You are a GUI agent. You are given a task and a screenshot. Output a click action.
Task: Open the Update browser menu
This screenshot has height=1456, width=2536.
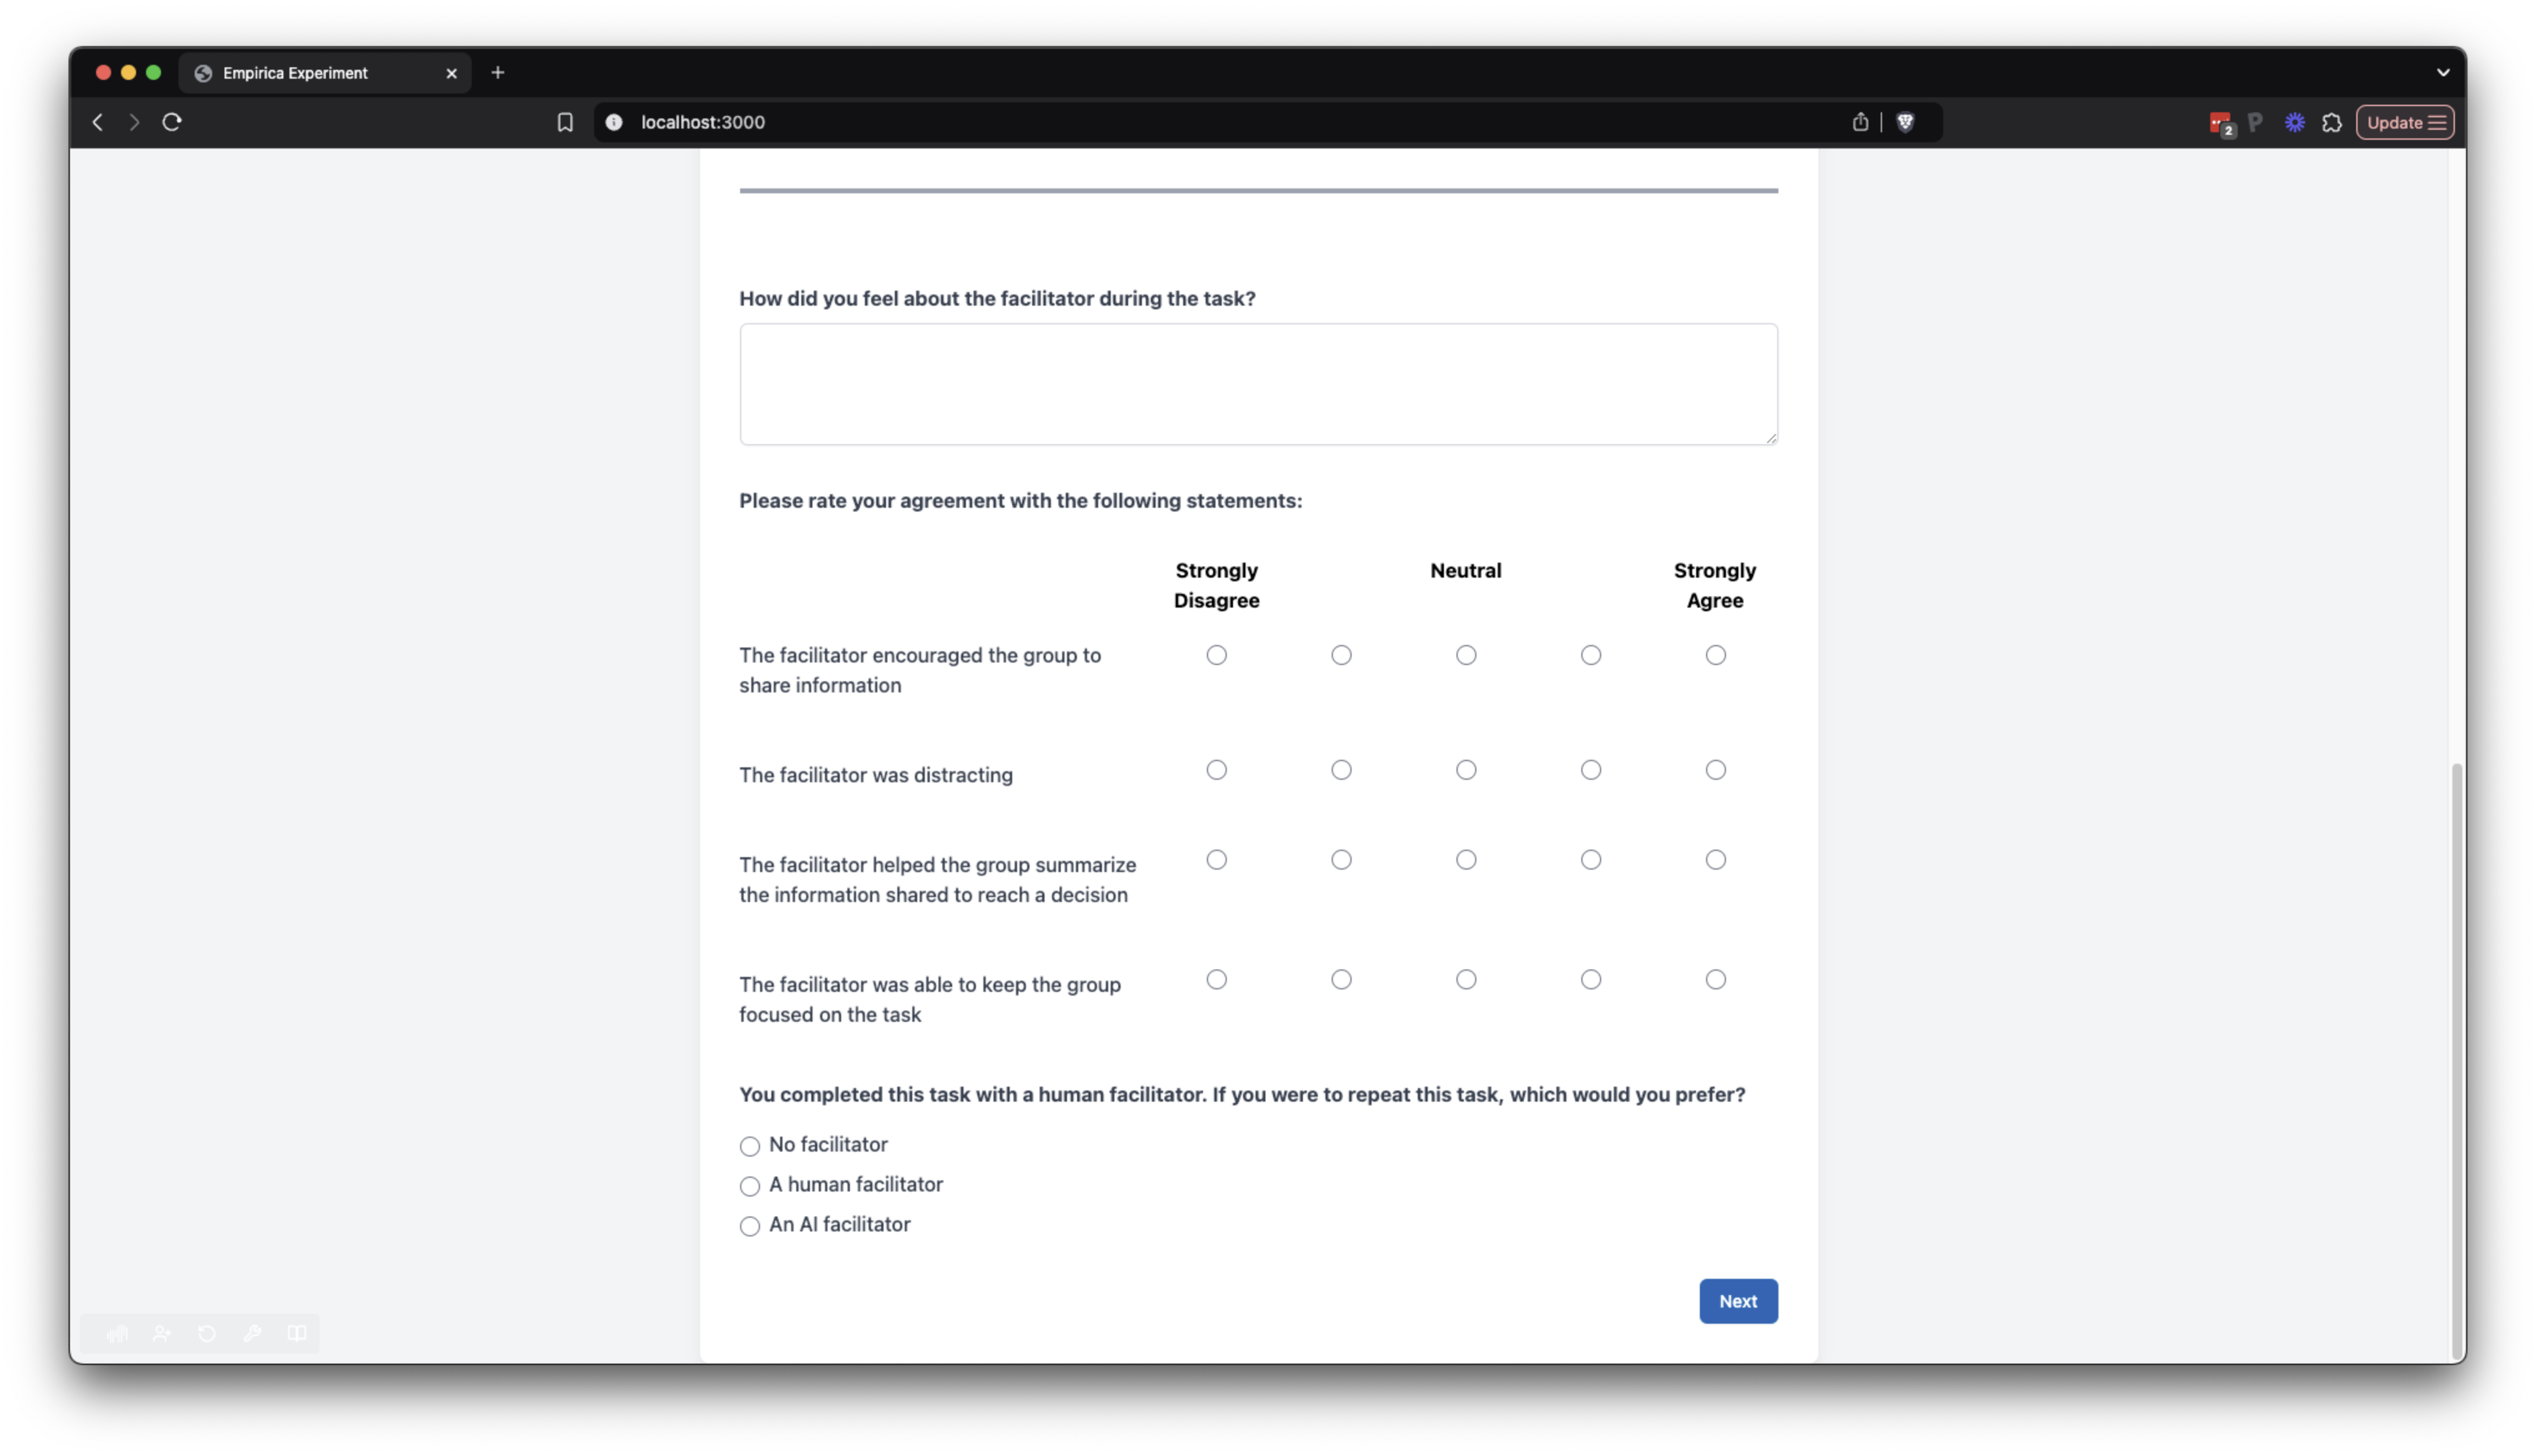click(x=2404, y=122)
